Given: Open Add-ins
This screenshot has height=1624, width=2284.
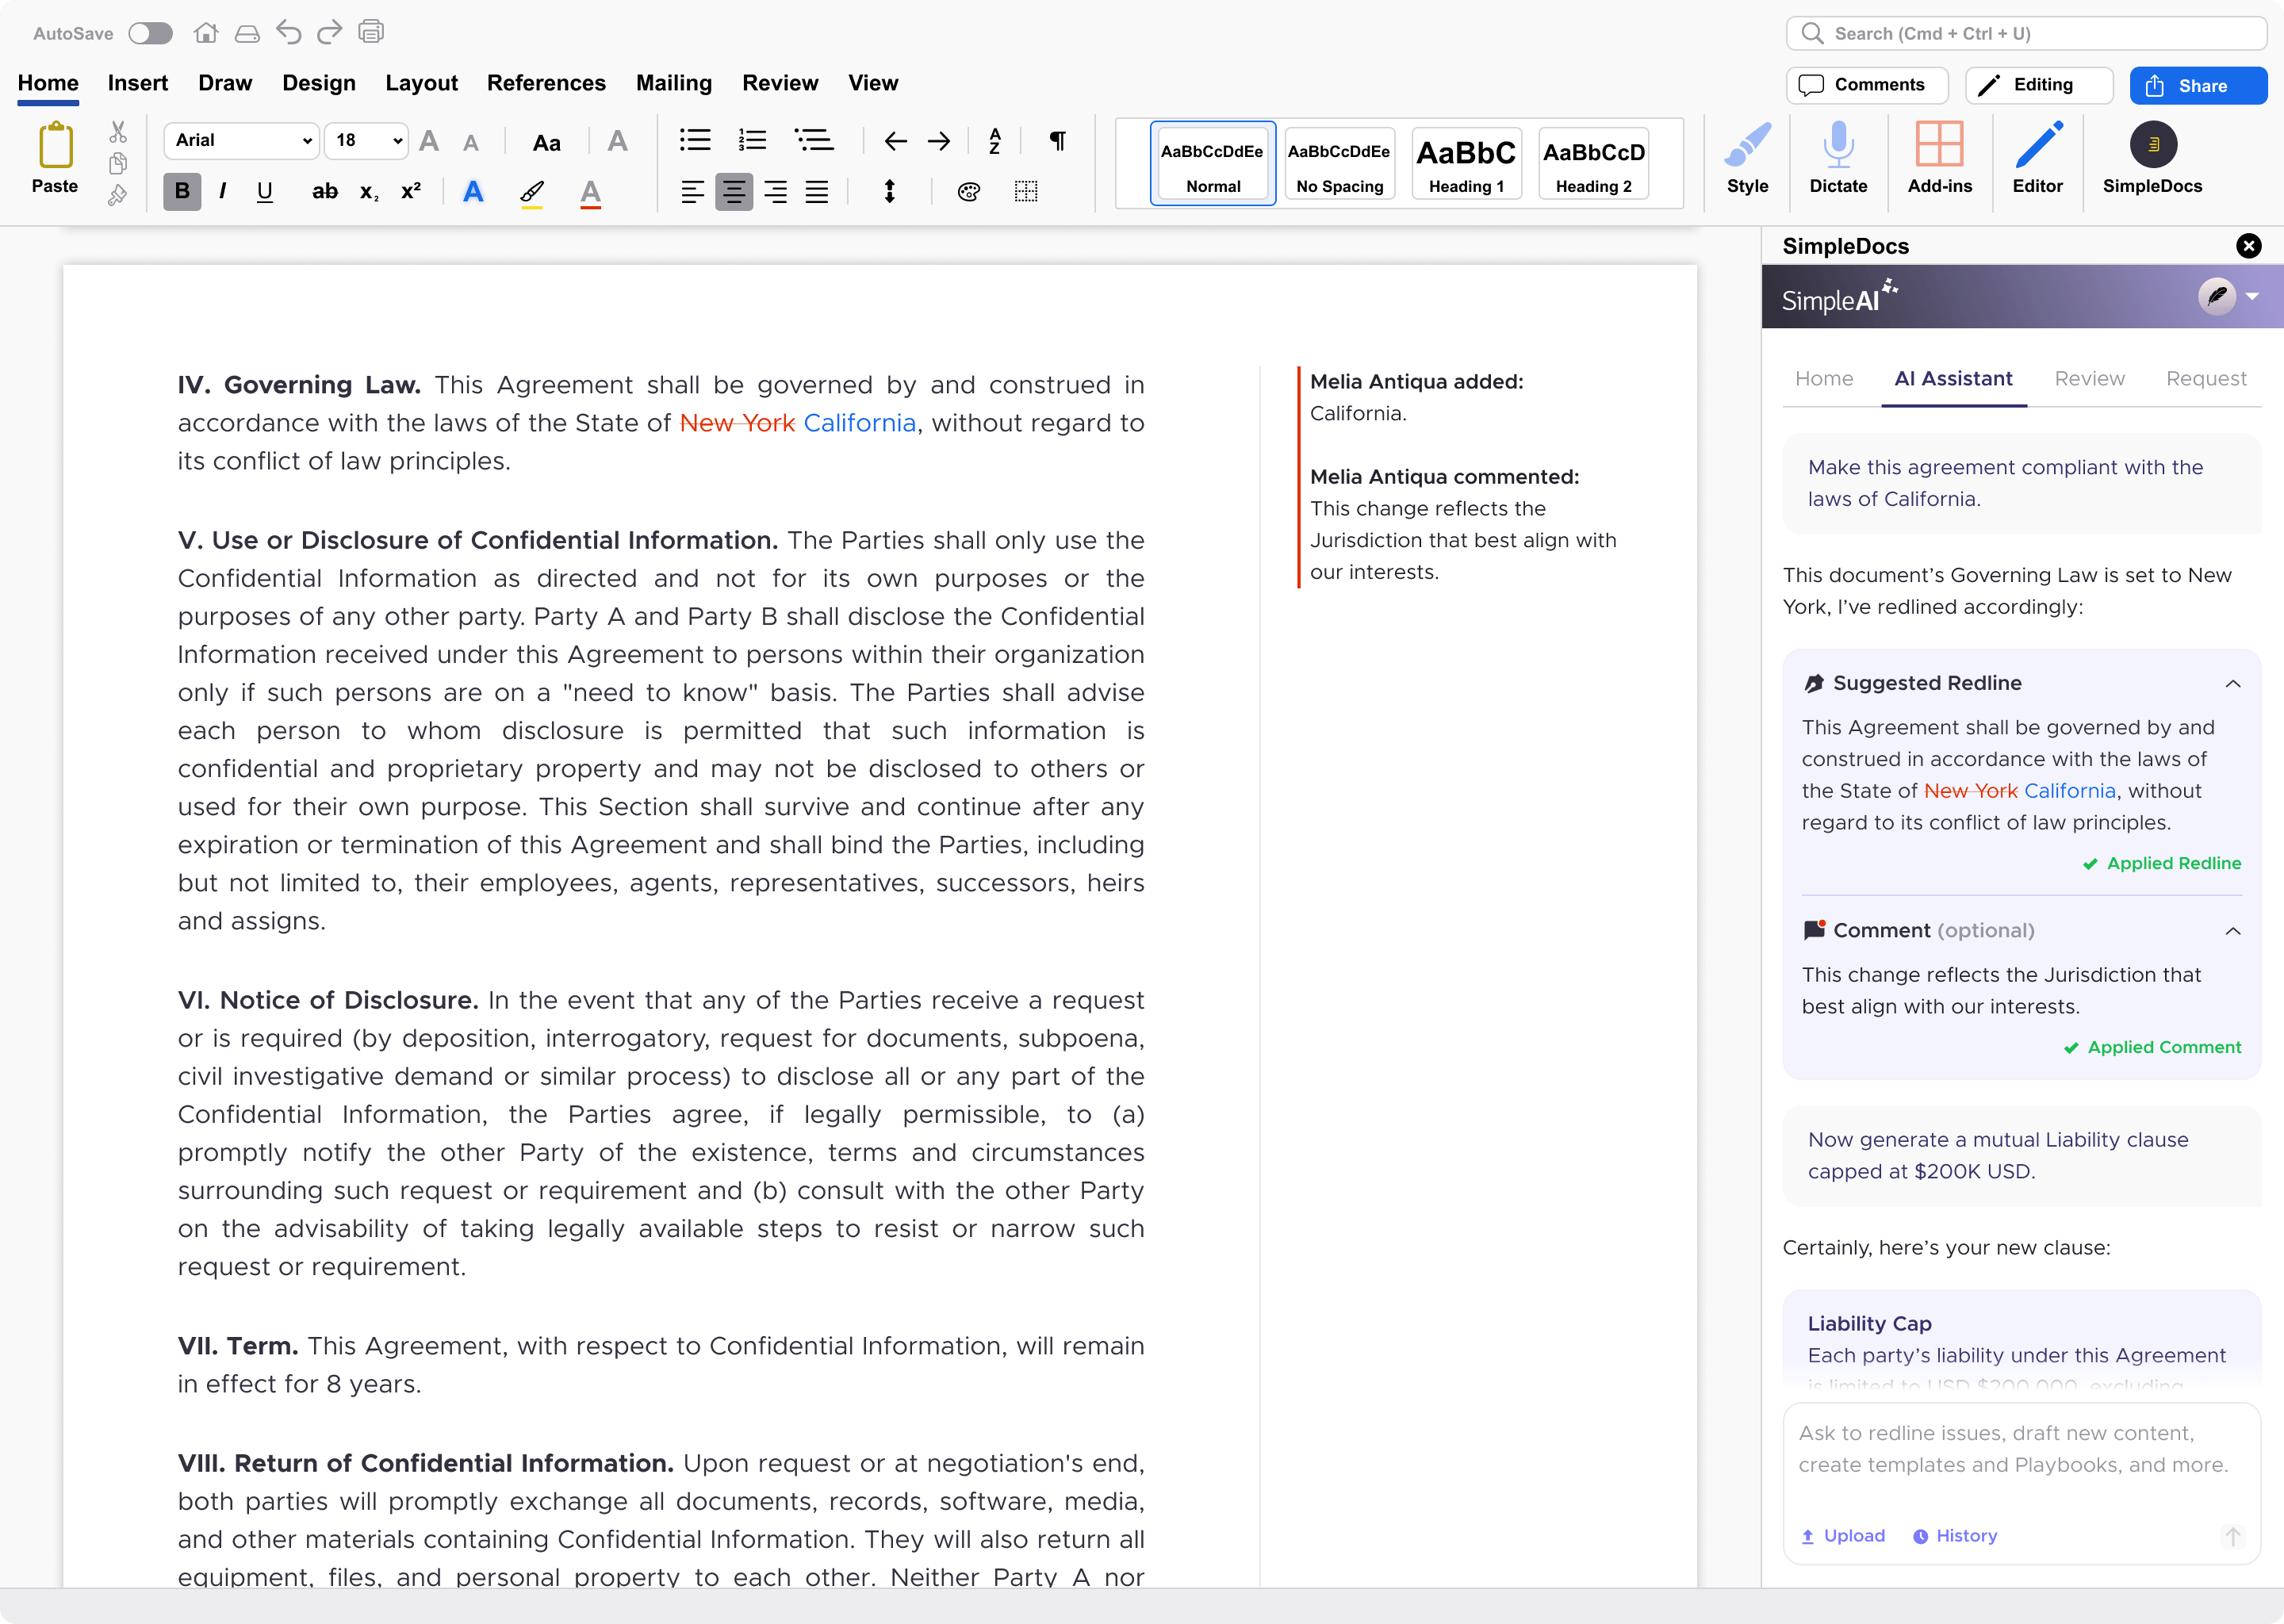Looking at the screenshot, I should (1939, 158).
